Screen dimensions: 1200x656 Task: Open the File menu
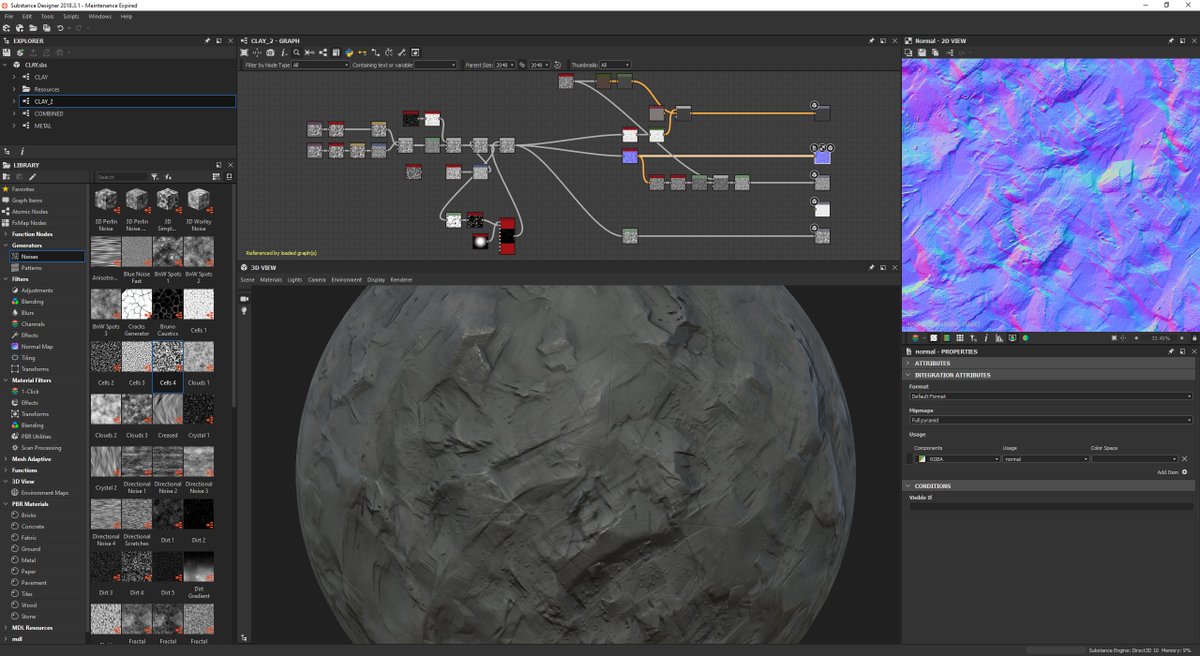[8, 16]
